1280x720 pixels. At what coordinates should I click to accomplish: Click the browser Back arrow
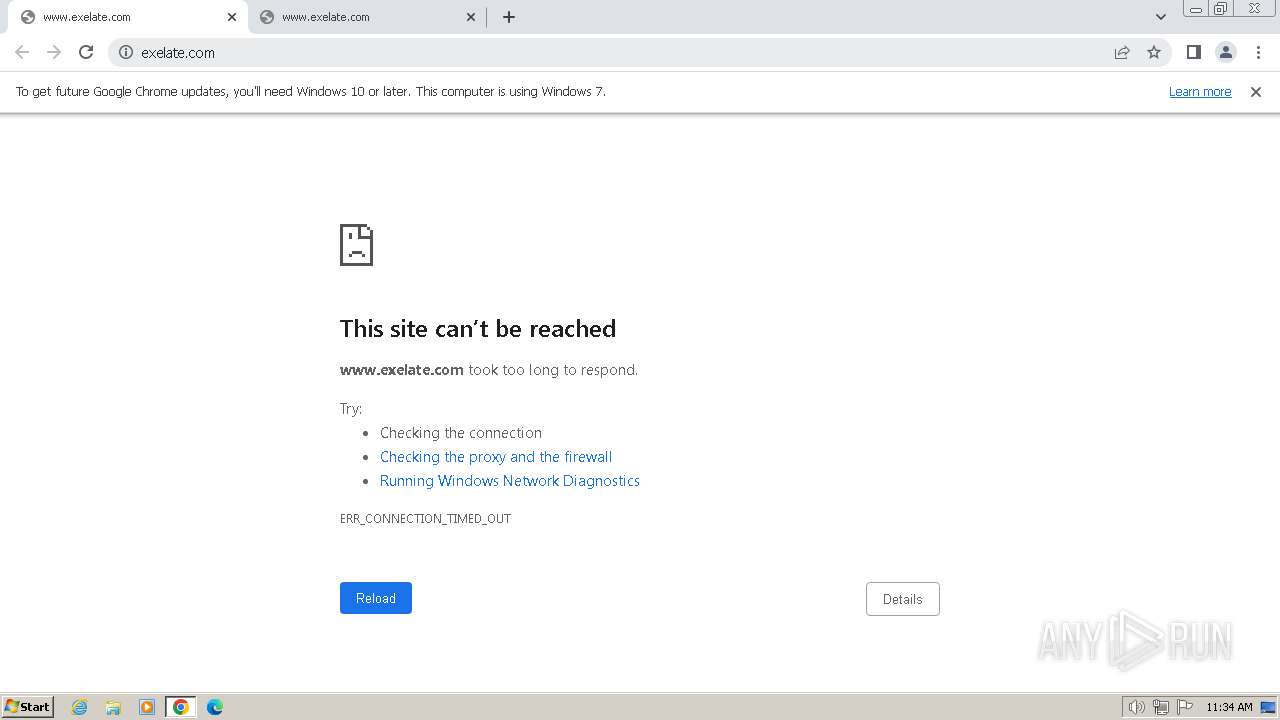click(22, 52)
